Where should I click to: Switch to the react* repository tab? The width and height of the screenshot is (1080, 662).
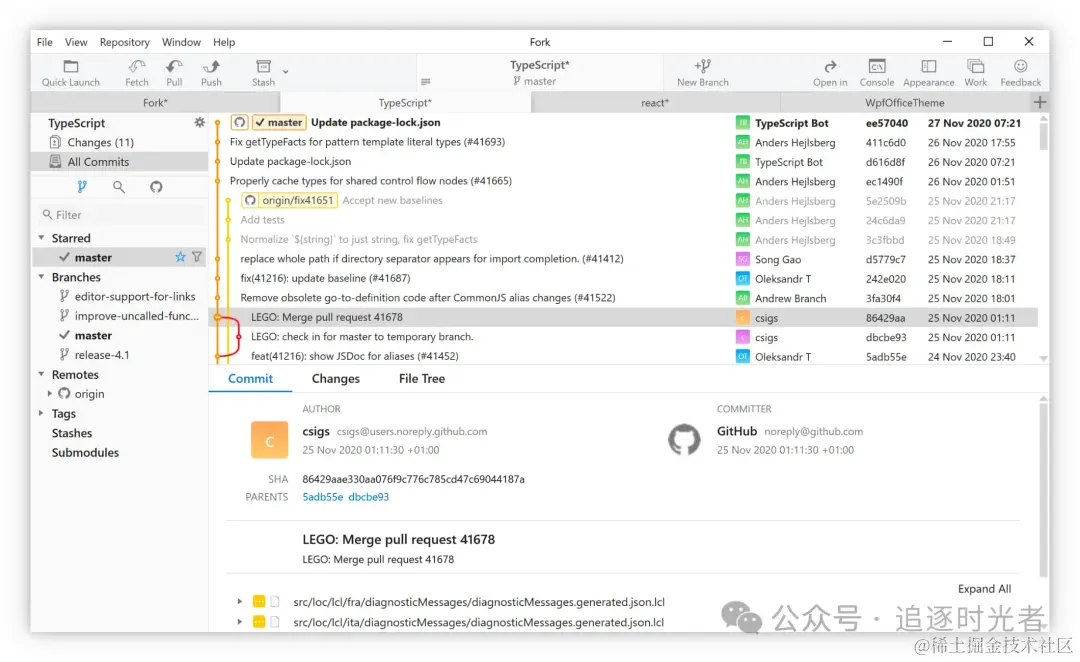tap(655, 103)
